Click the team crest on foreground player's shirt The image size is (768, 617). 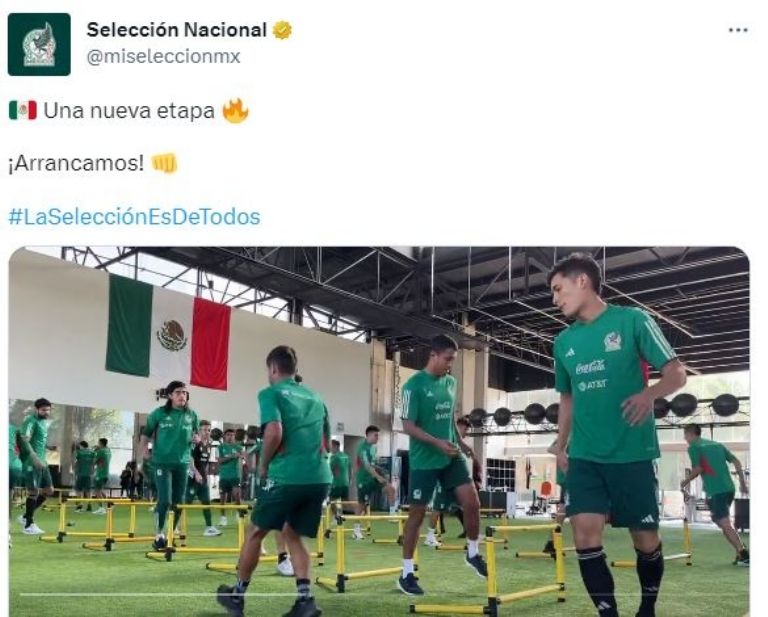(x=612, y=341)
